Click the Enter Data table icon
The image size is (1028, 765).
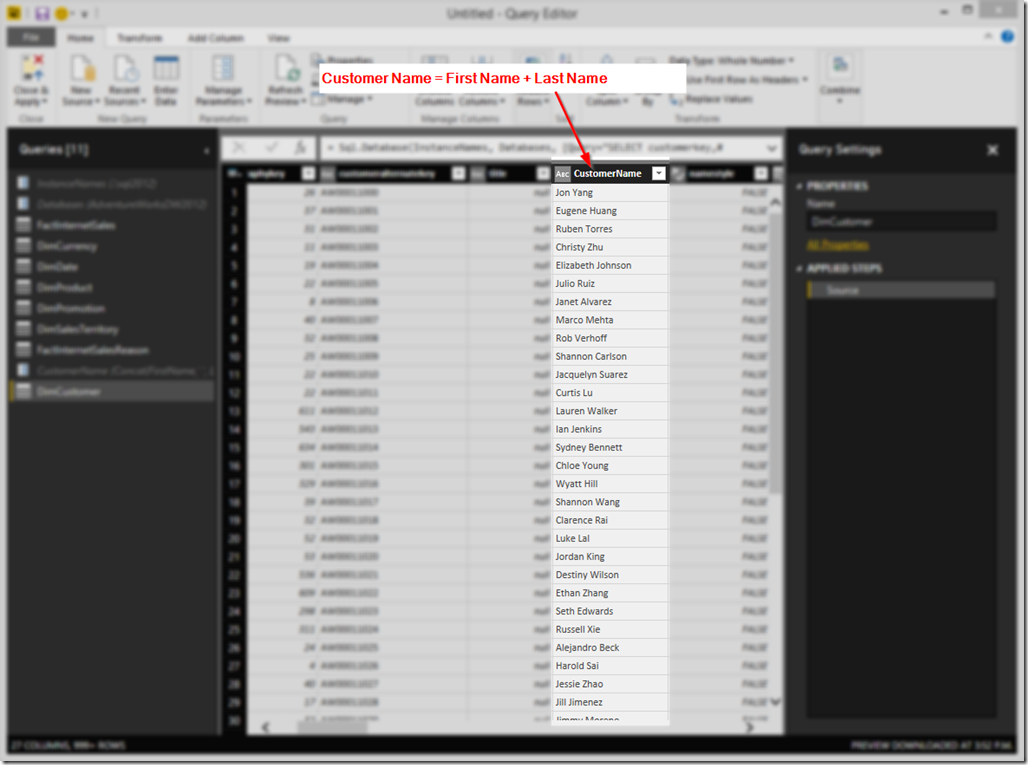pos(166,69)
